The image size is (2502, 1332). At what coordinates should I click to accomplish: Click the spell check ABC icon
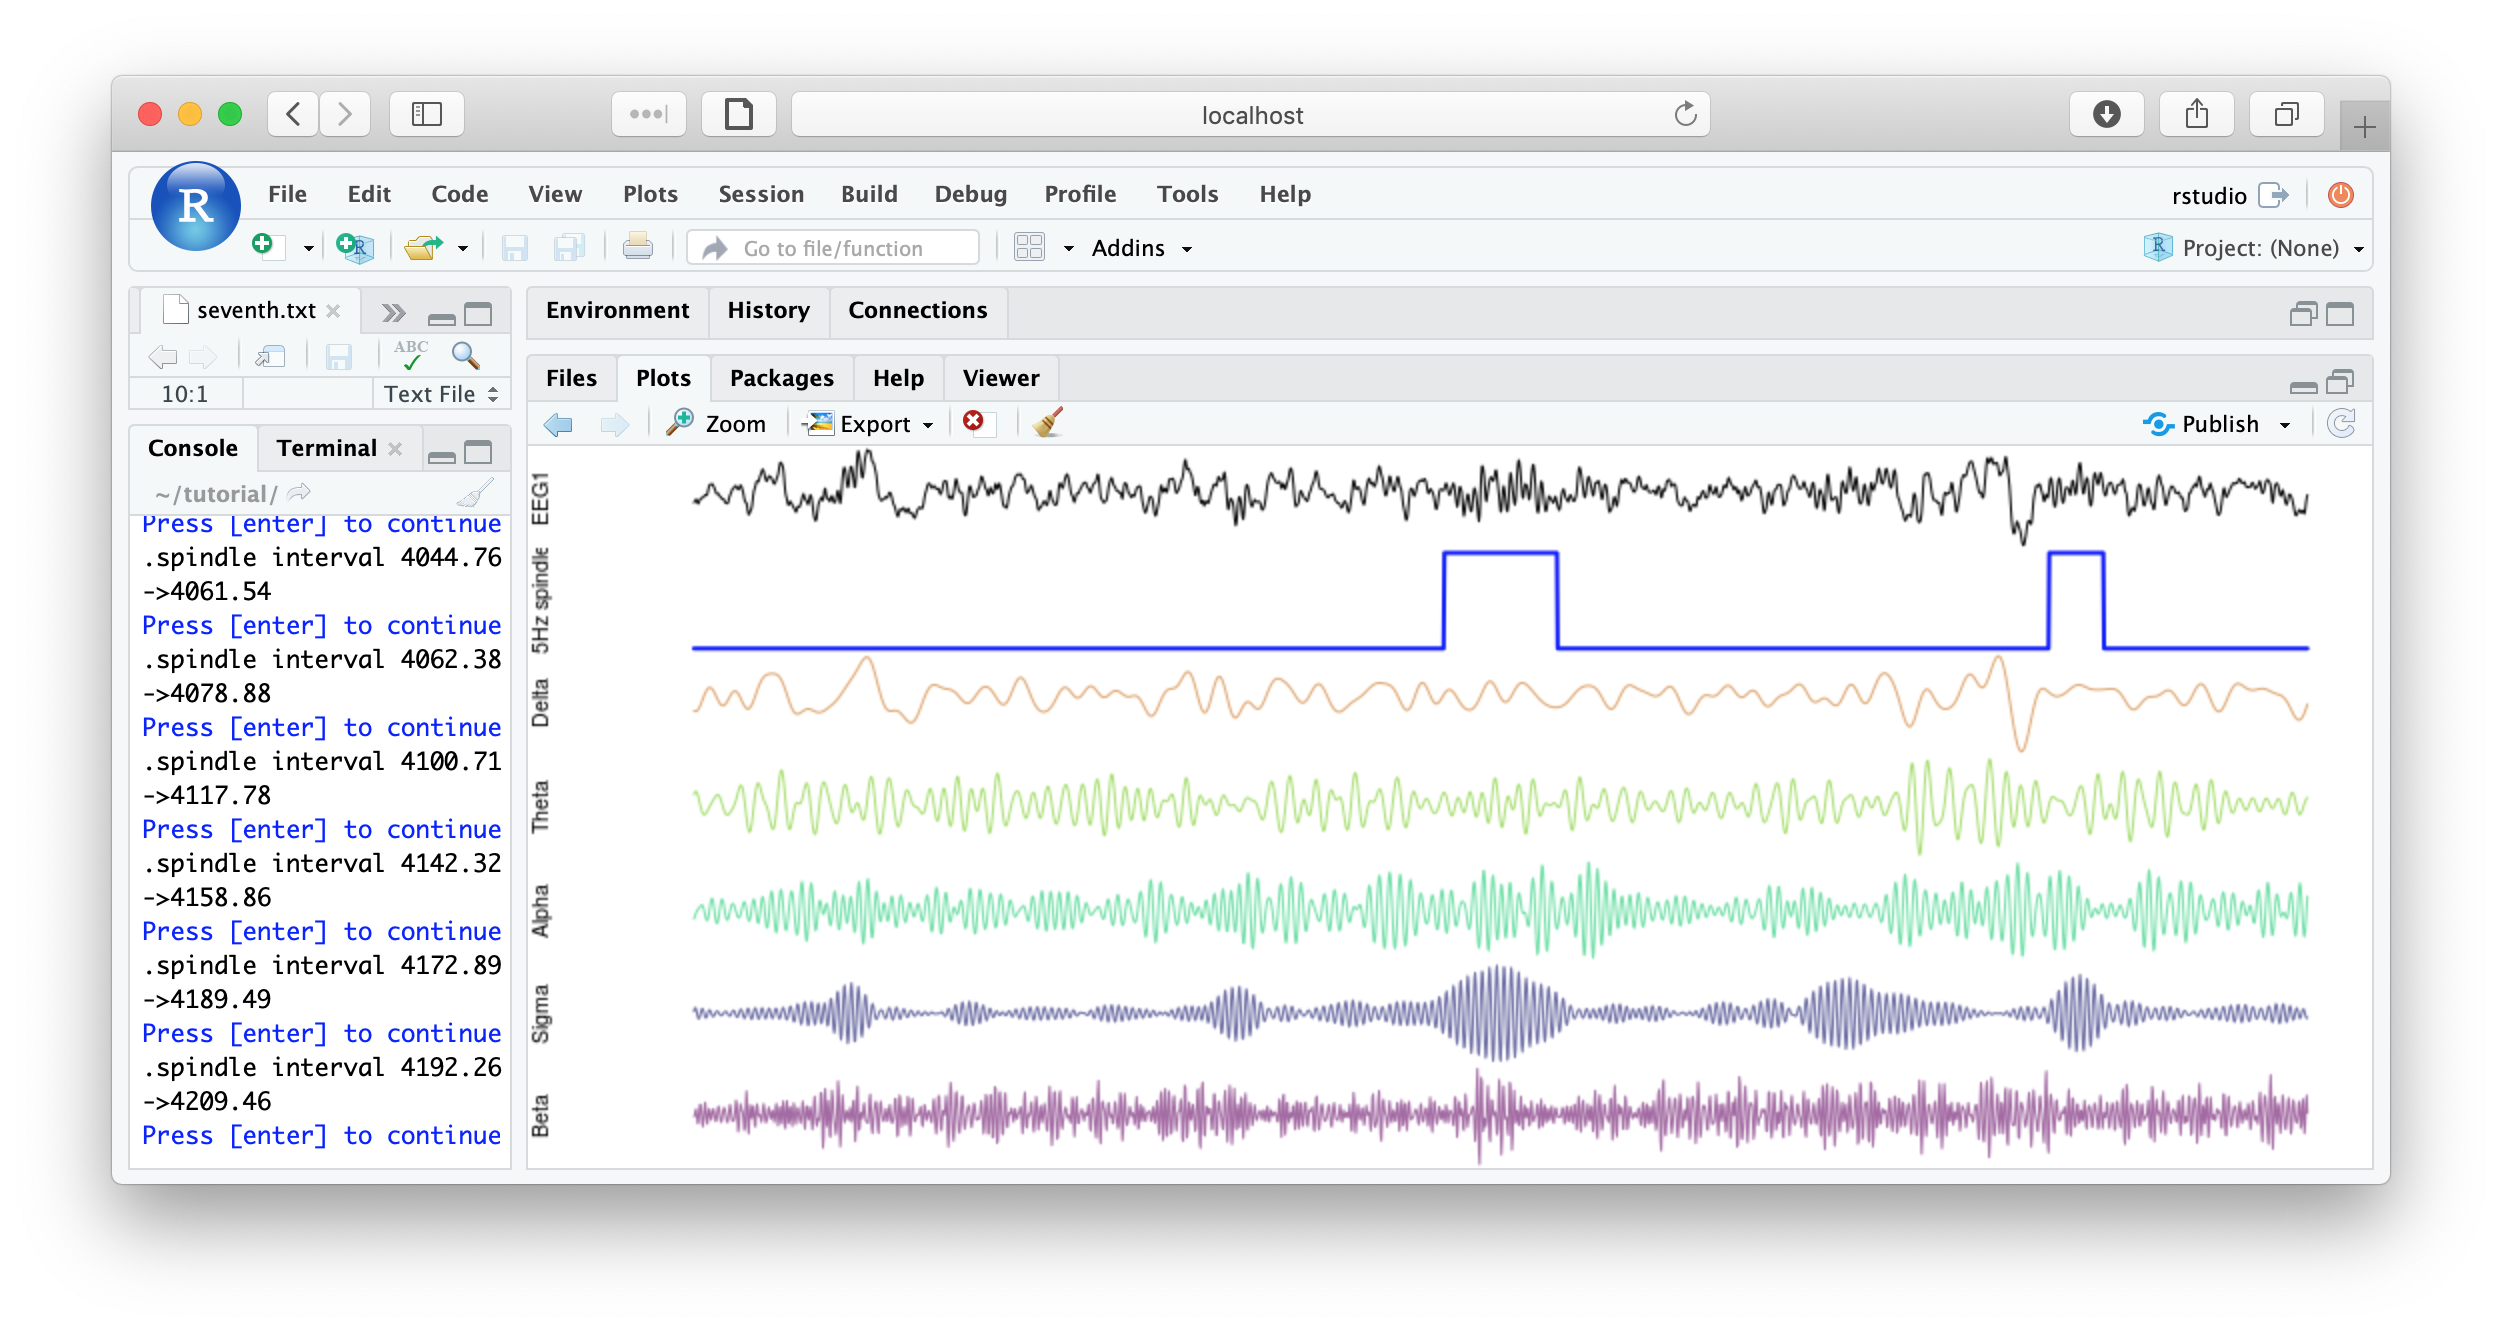point(411,355)
